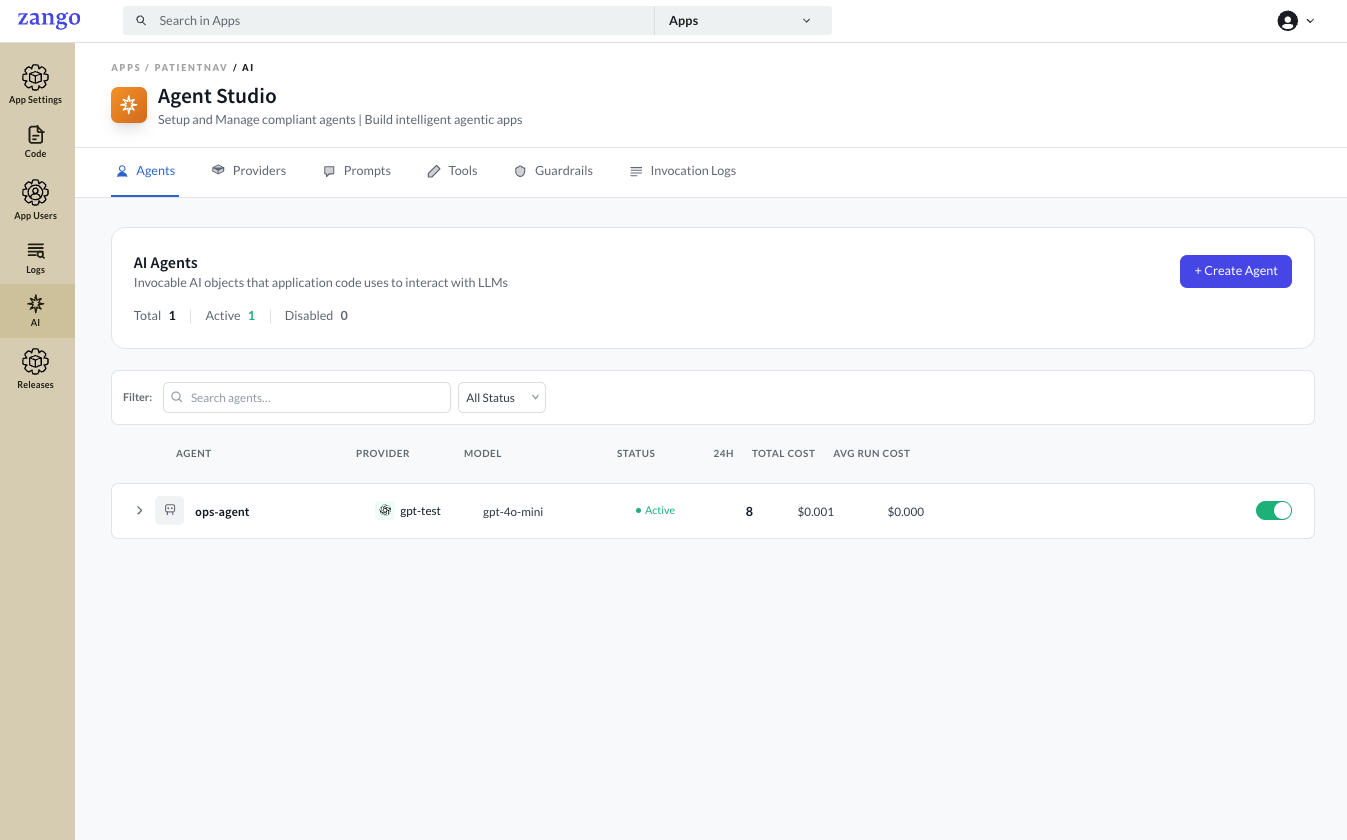The width and height of the screenshot is (1347, 840).
Task: Disable ops-agent with the toggle switch
Action: point(1274,510)
